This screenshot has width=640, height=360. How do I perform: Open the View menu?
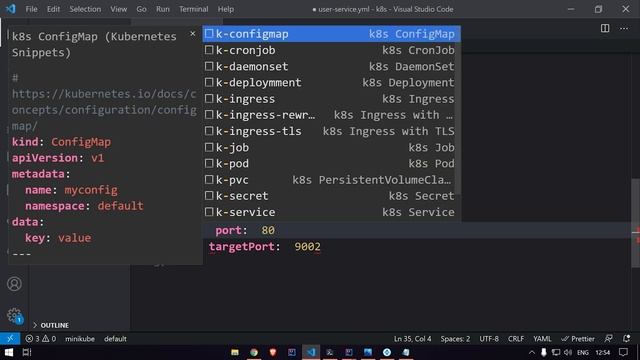(118, 9)
